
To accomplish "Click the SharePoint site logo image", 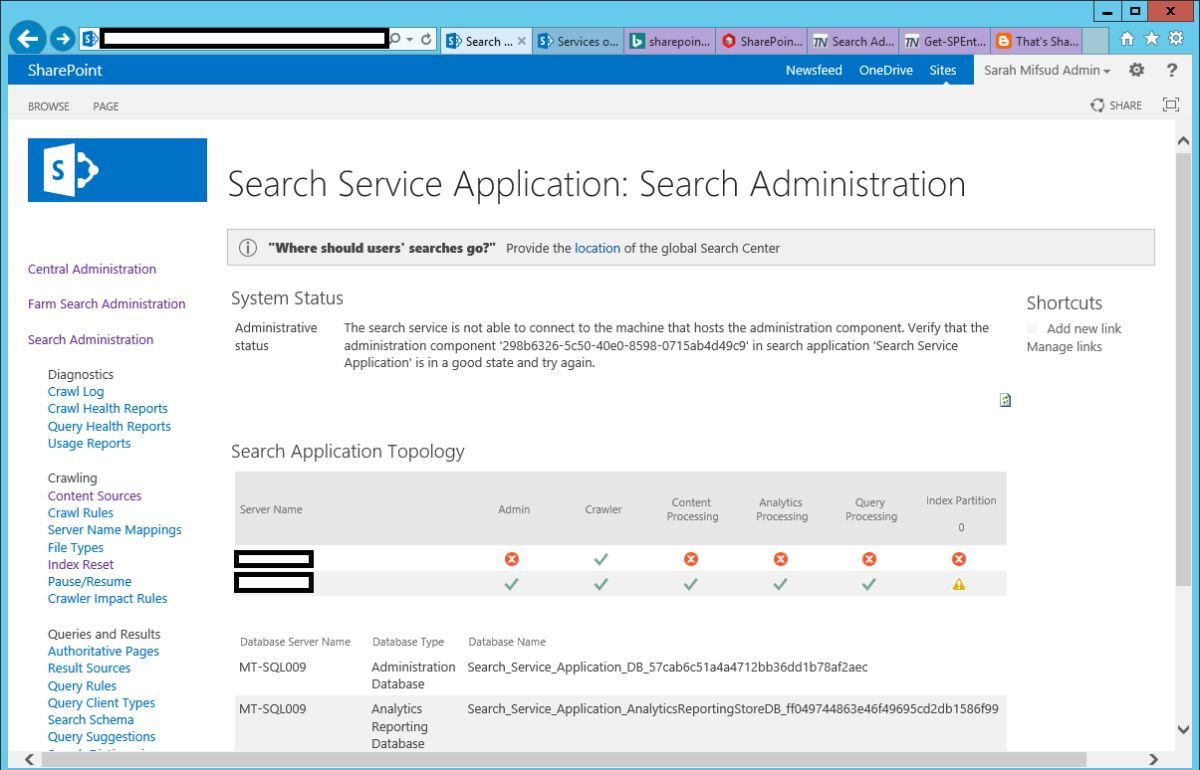I will 117,170.
